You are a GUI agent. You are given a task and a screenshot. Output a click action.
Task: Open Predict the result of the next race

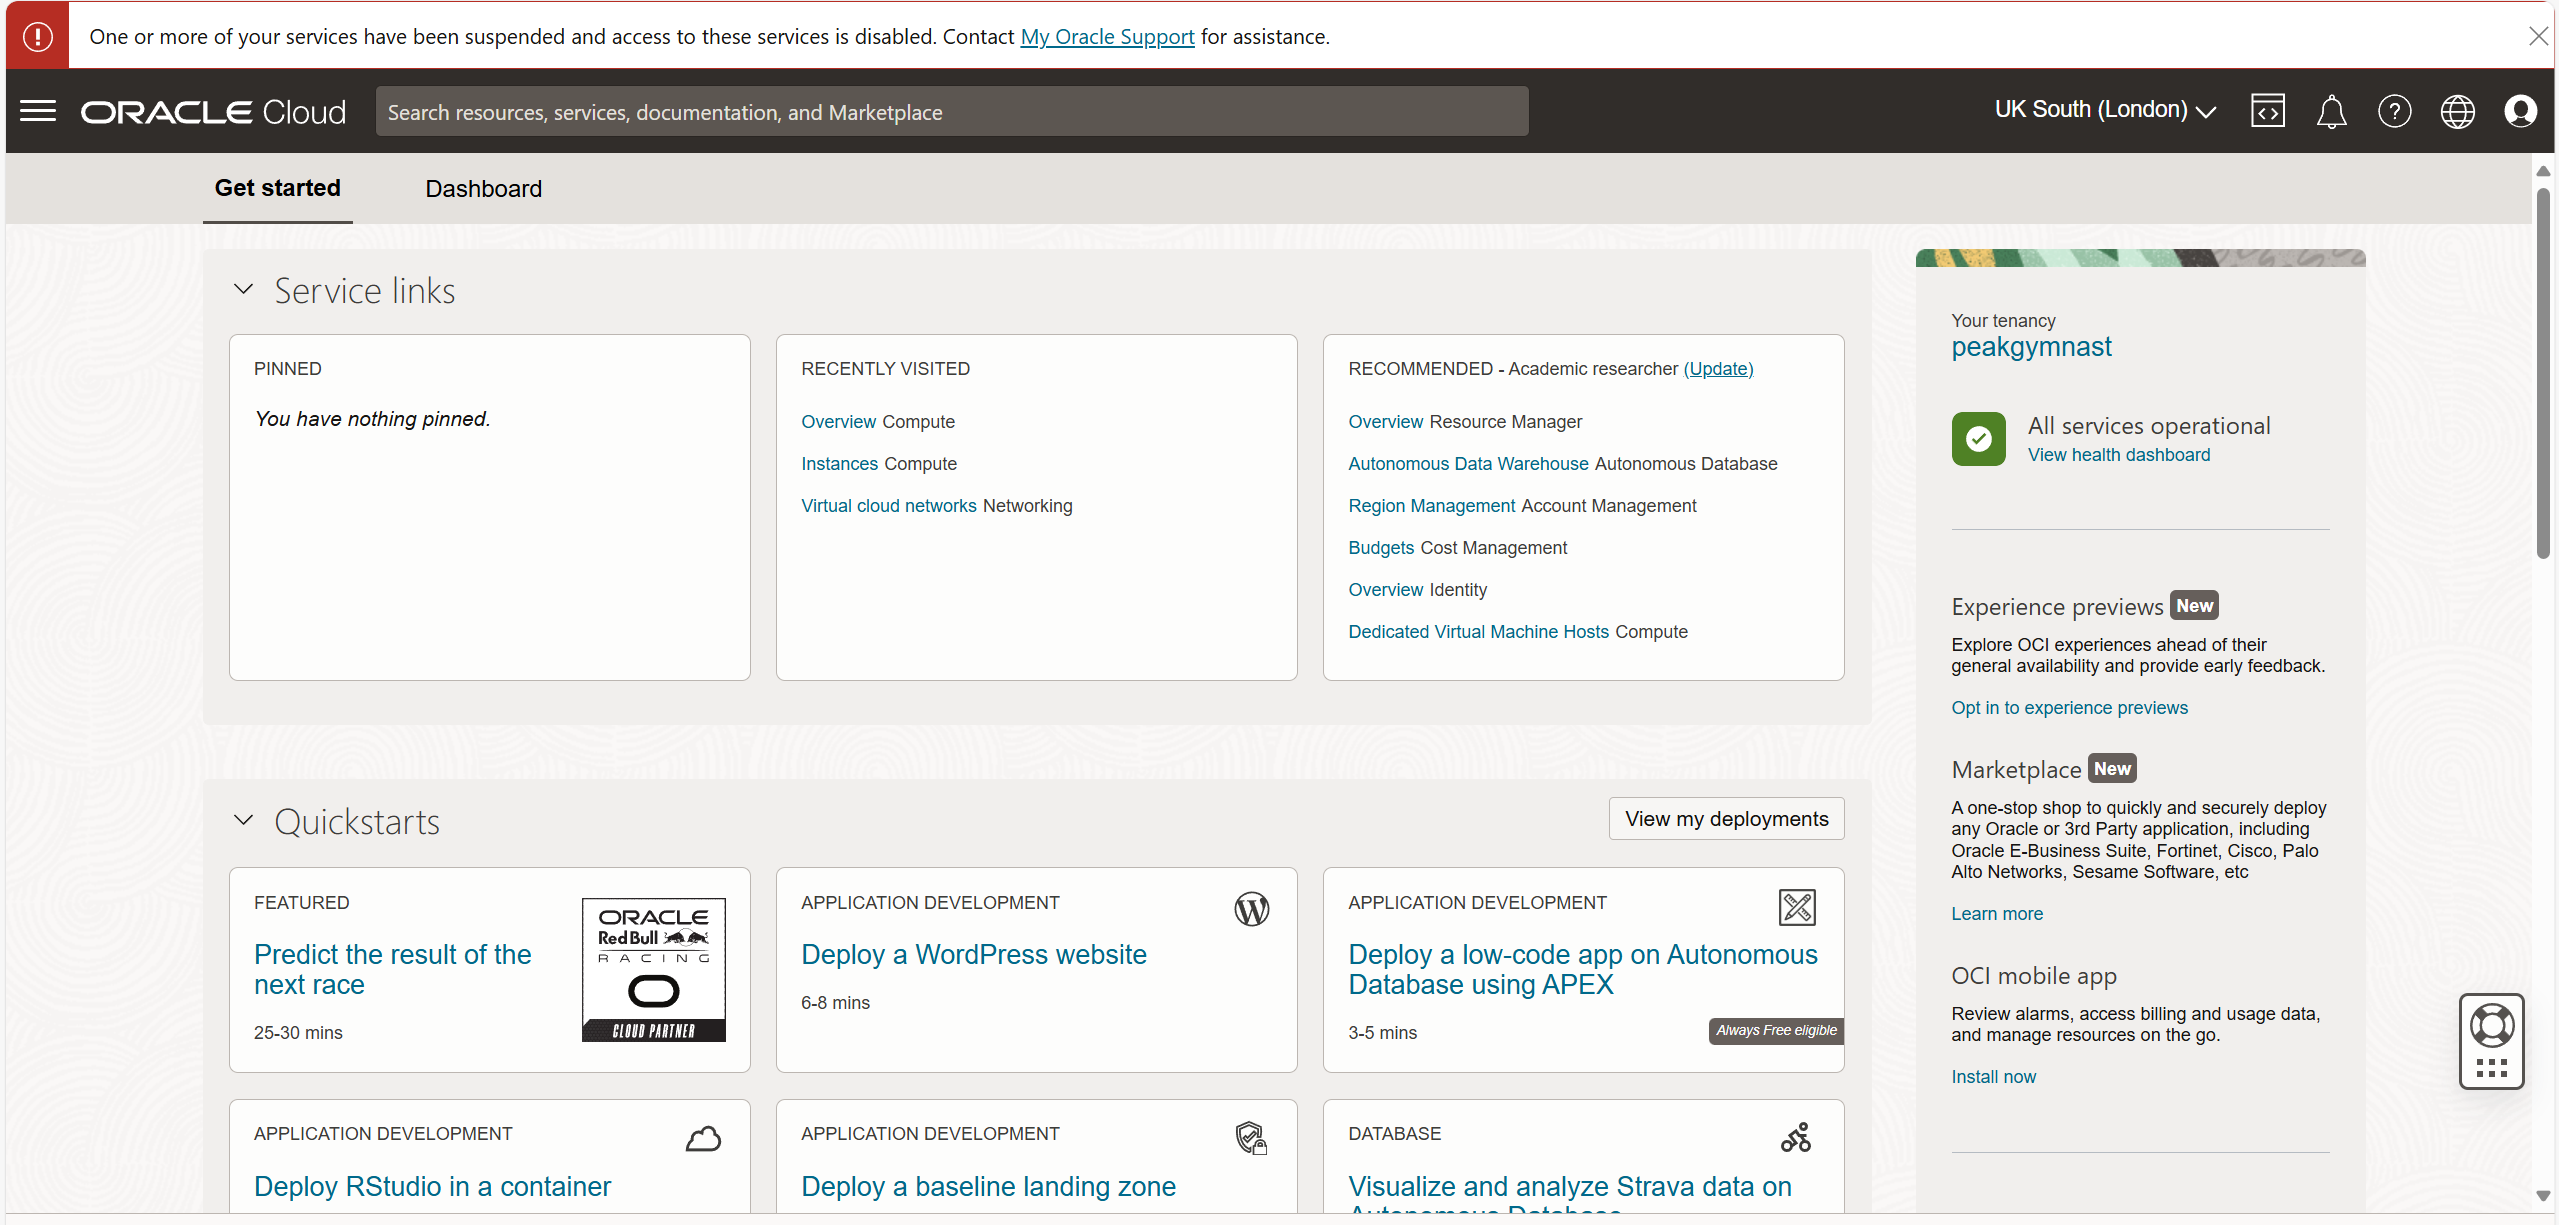(392, 969)
